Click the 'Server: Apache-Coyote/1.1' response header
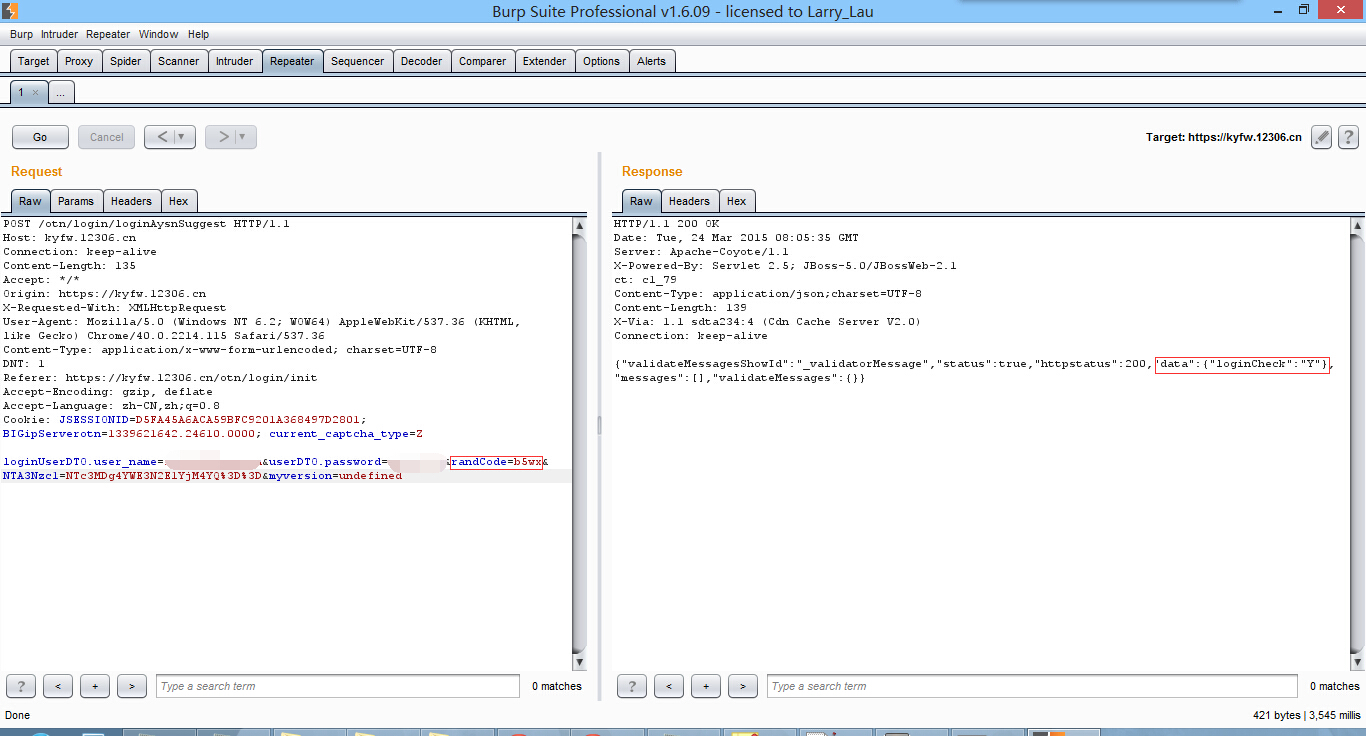 [701, 252]
